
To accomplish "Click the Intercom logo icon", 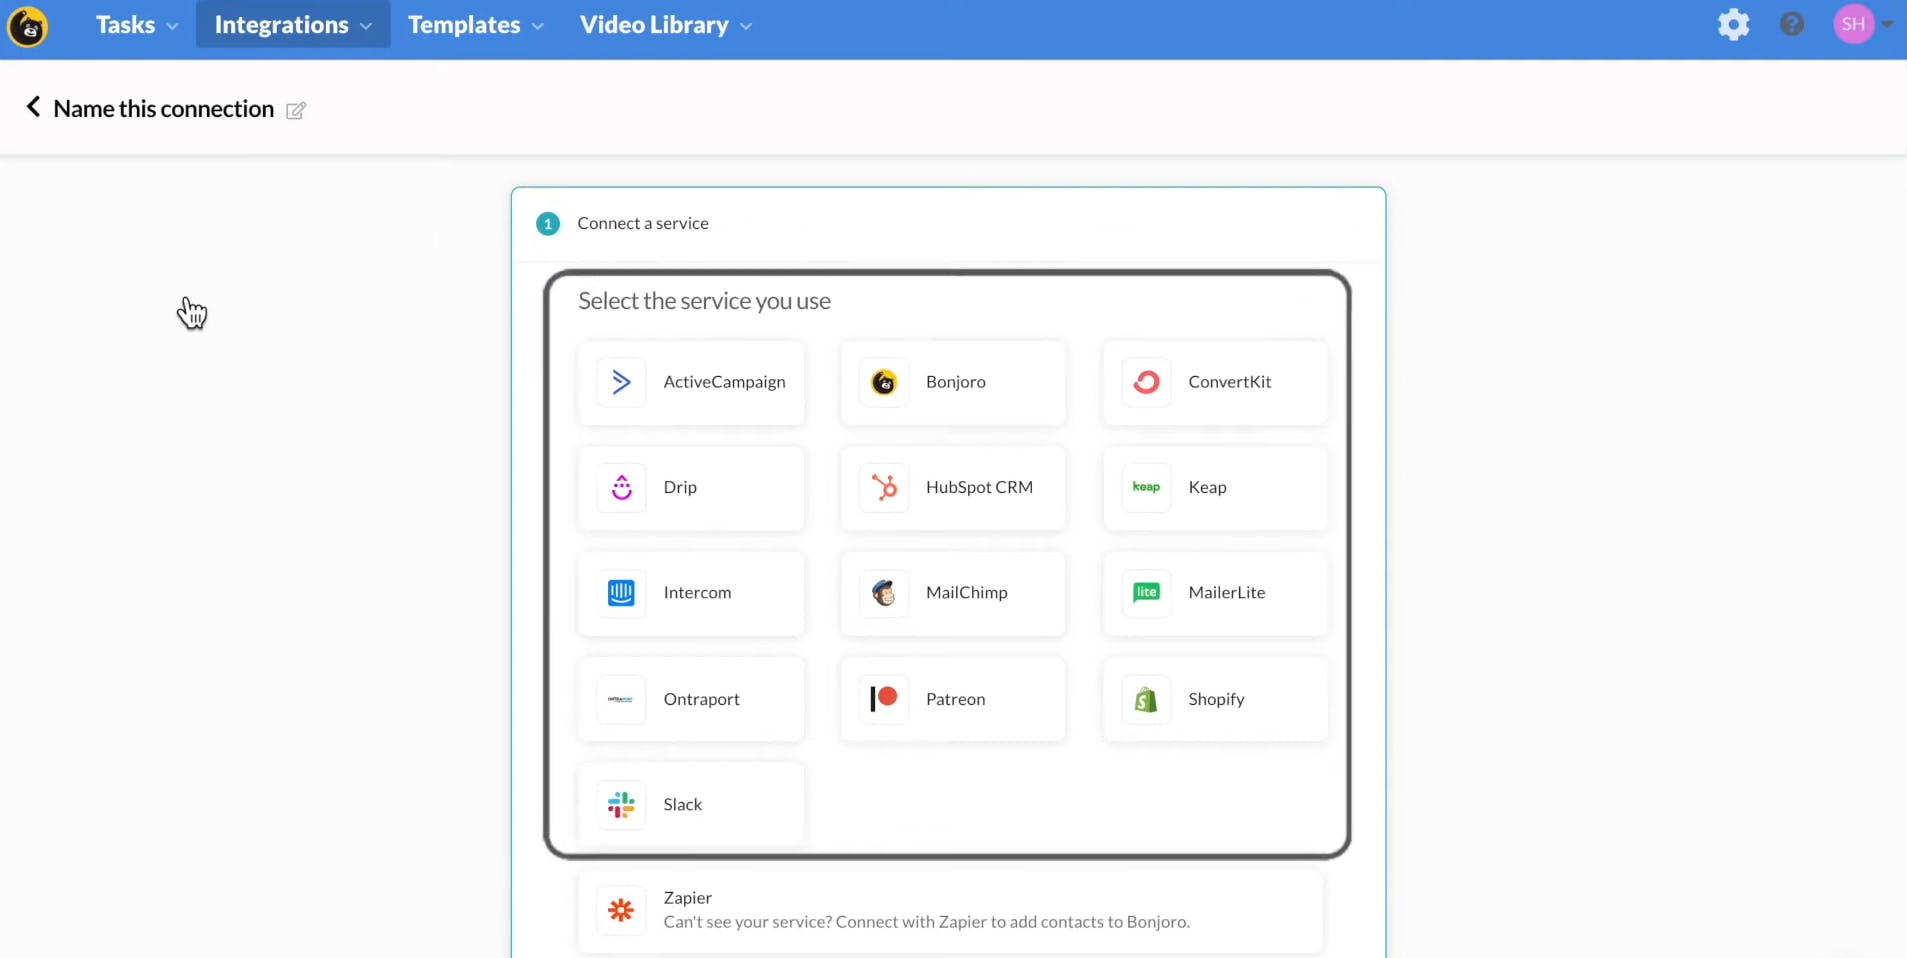I will click(621, 593).
